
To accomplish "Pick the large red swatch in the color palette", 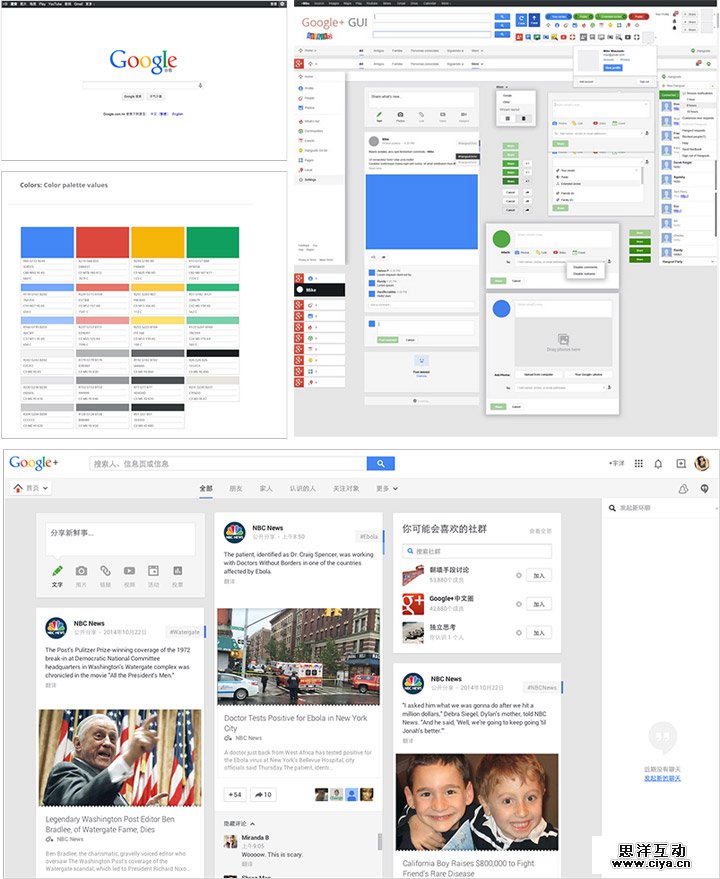I will point(103,242).
